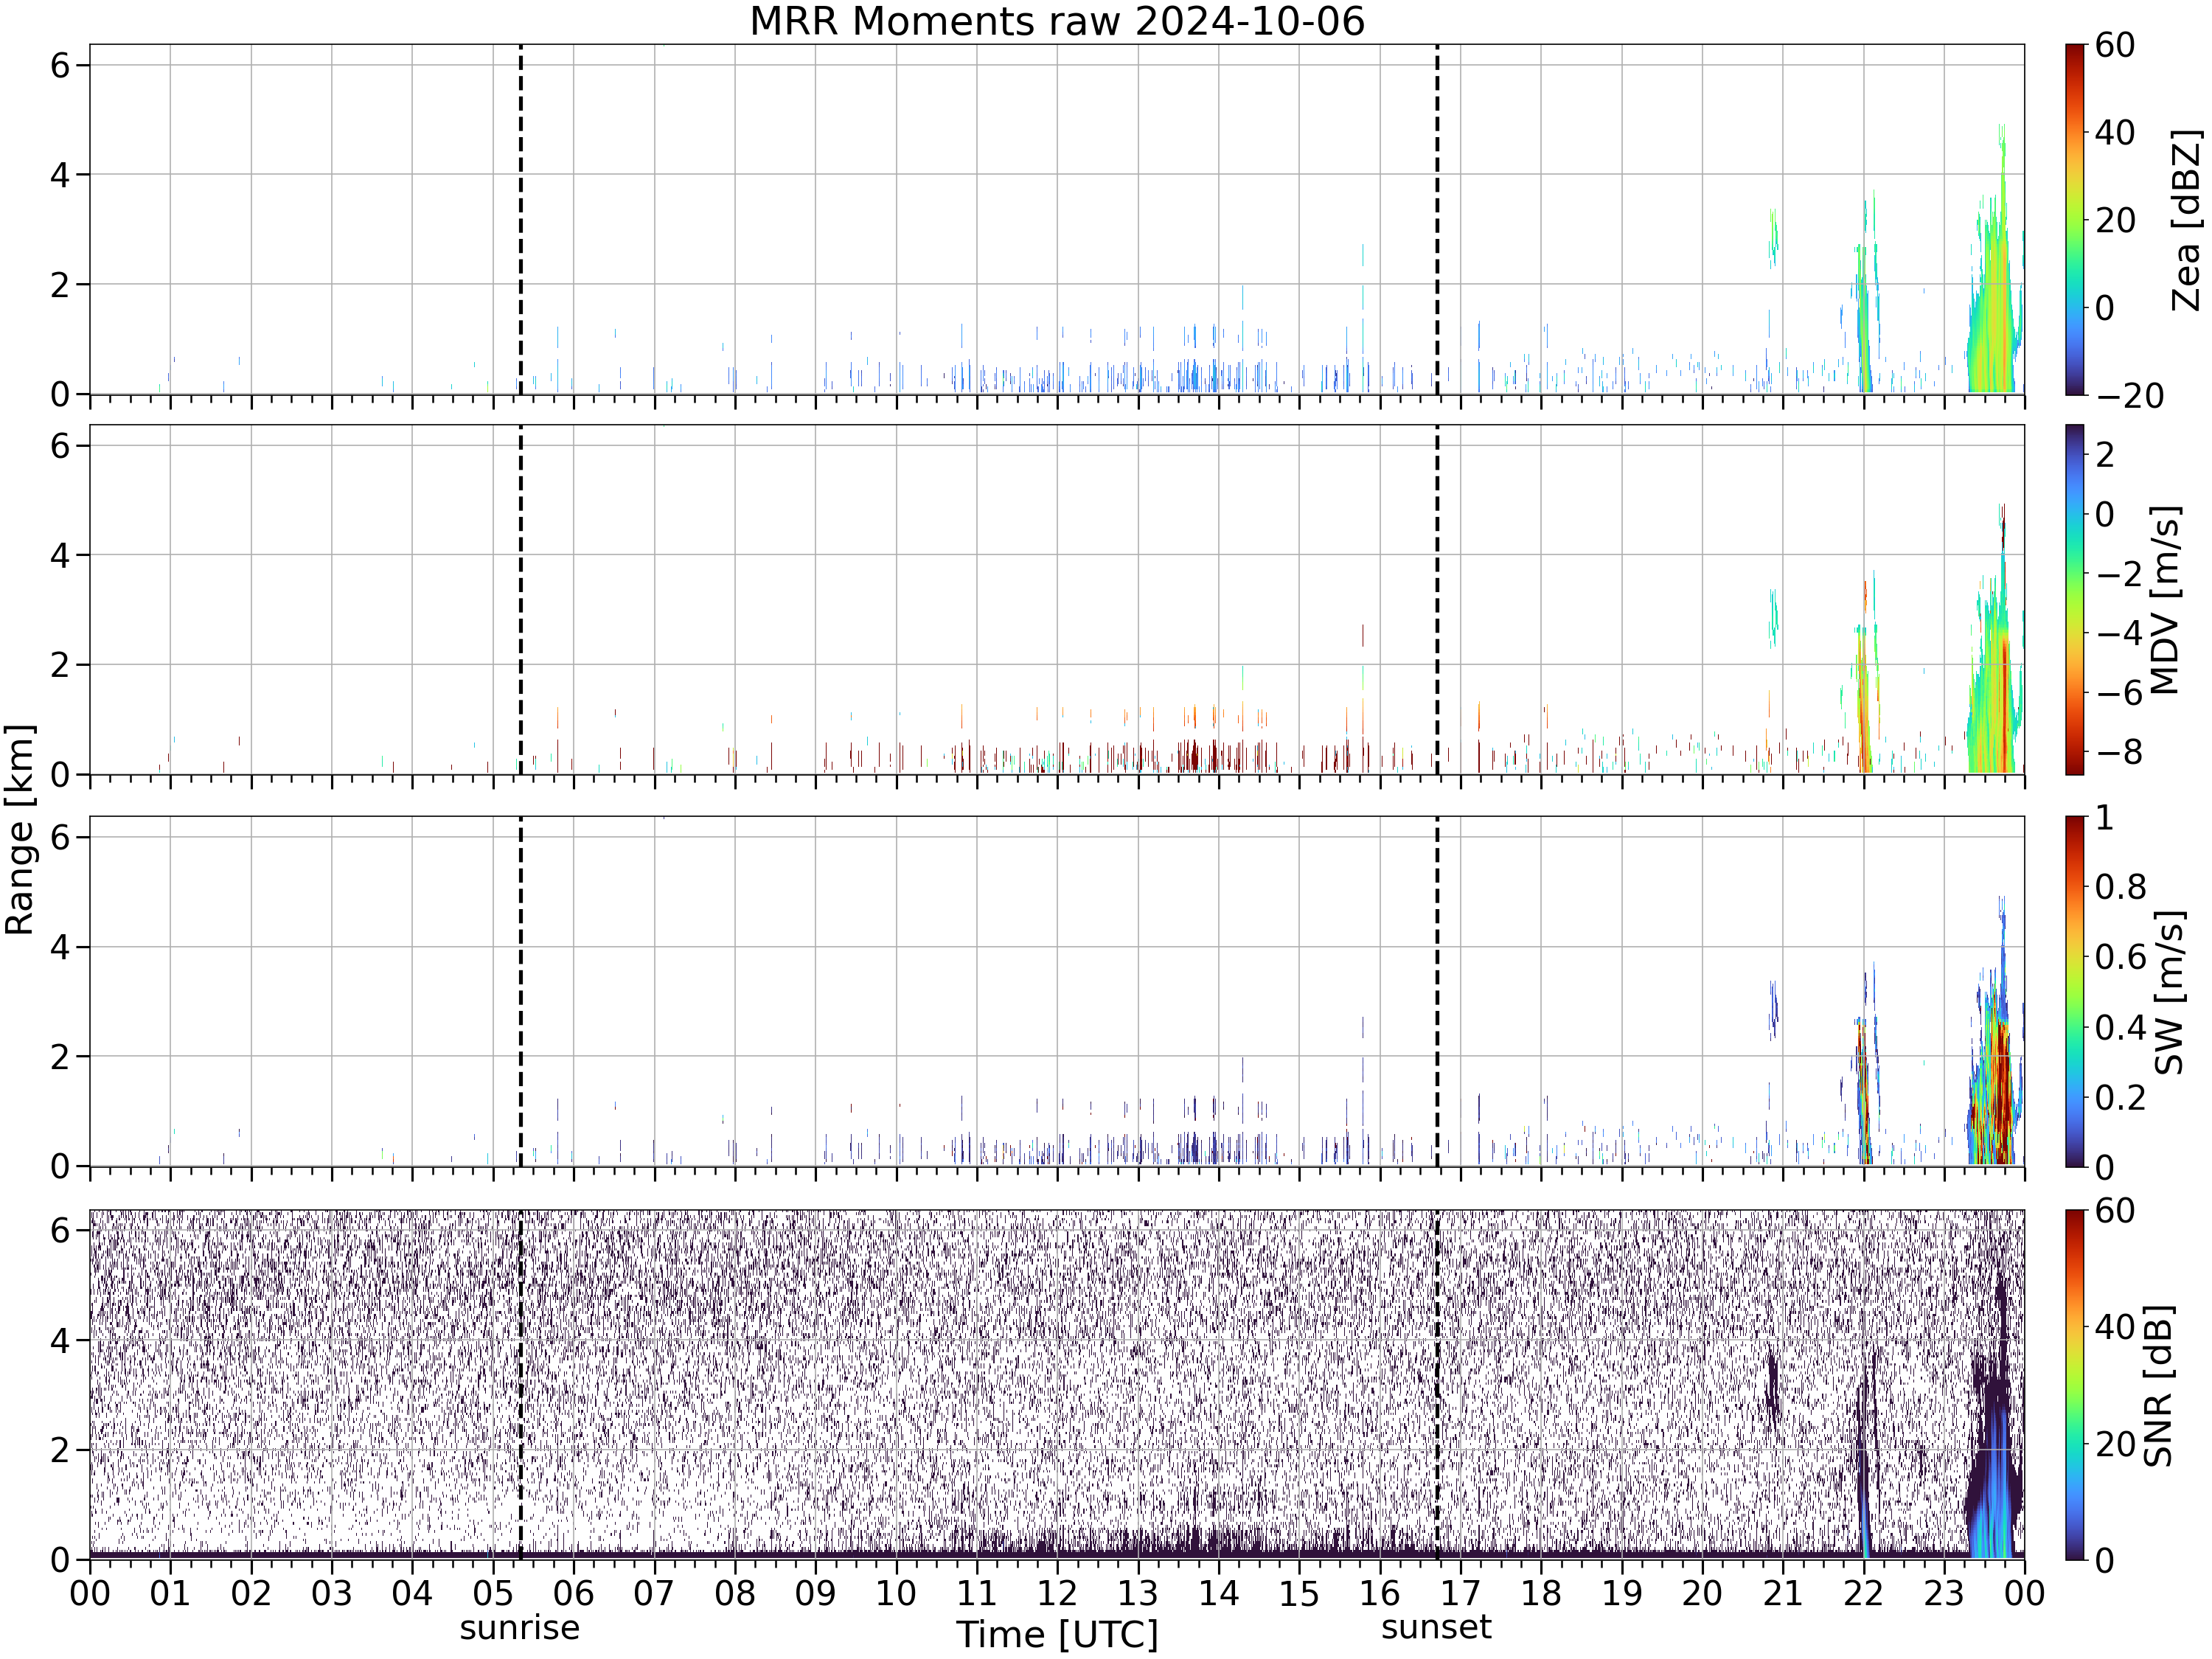Click the 12 hour tick label on time axis

[x=1057, y=1593]
